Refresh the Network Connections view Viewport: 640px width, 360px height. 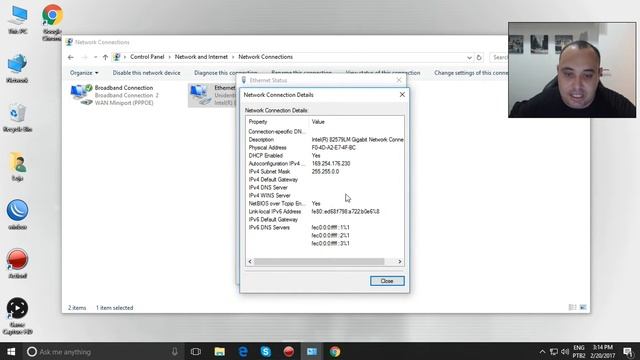tap(479, 58)
